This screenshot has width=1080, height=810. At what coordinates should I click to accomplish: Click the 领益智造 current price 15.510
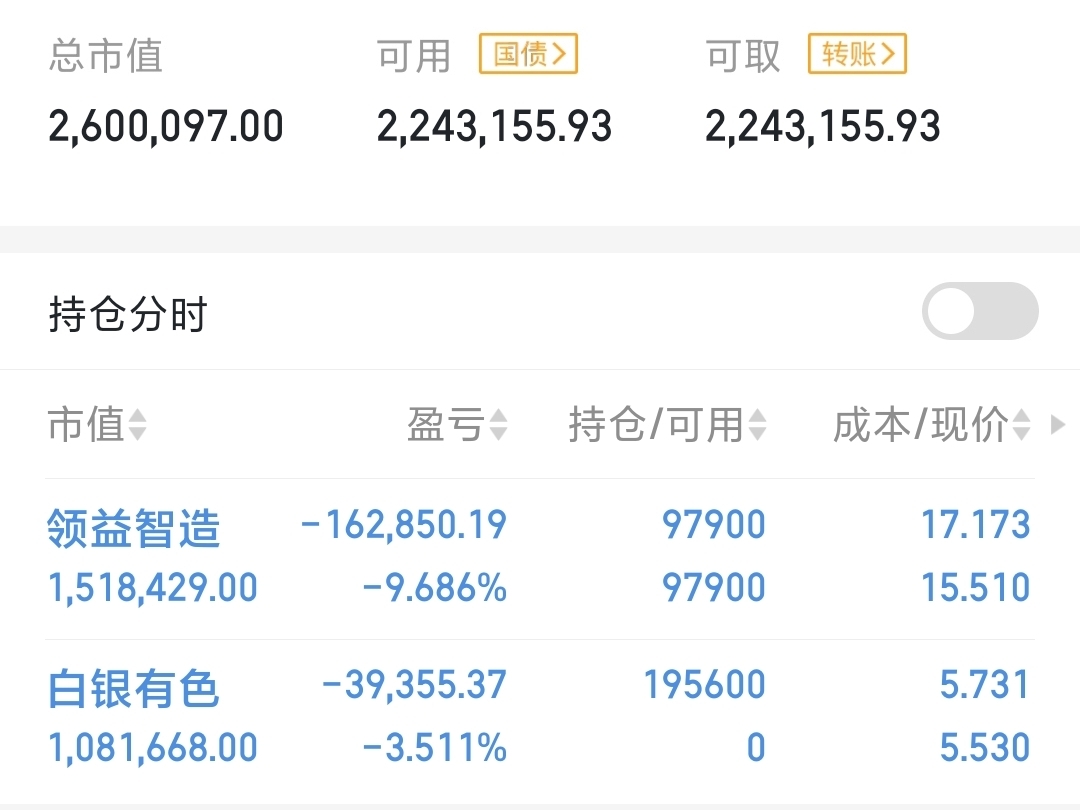976,588
